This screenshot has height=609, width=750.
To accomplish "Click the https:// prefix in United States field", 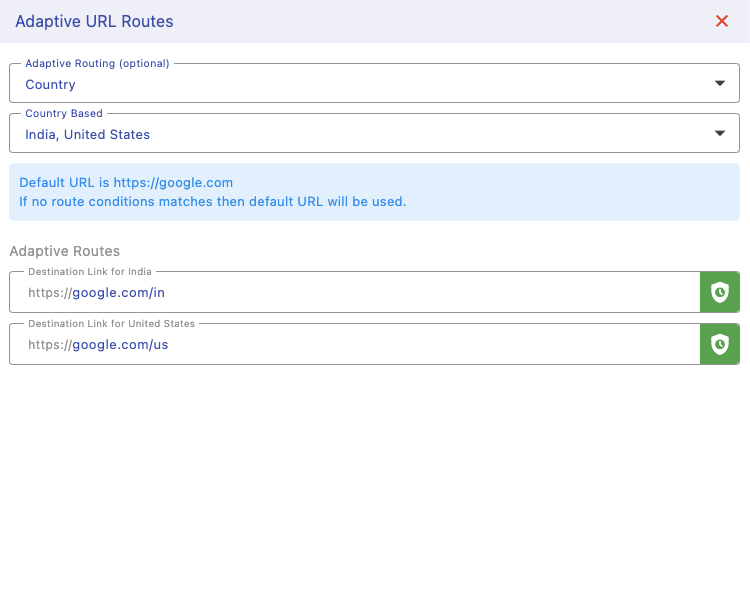I will coord(49,345).
